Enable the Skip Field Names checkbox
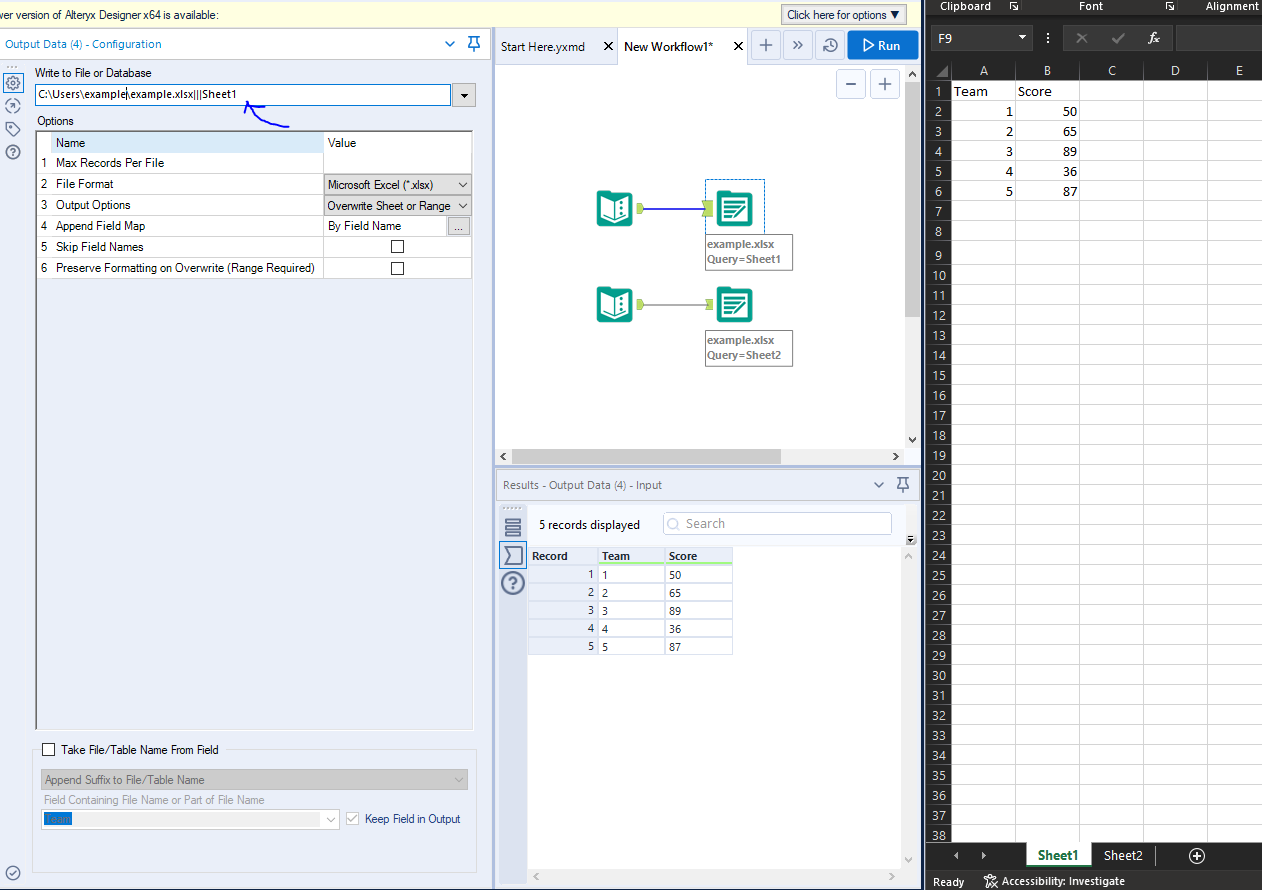Viewport: 1262px width, 890px height. (397, 246)
